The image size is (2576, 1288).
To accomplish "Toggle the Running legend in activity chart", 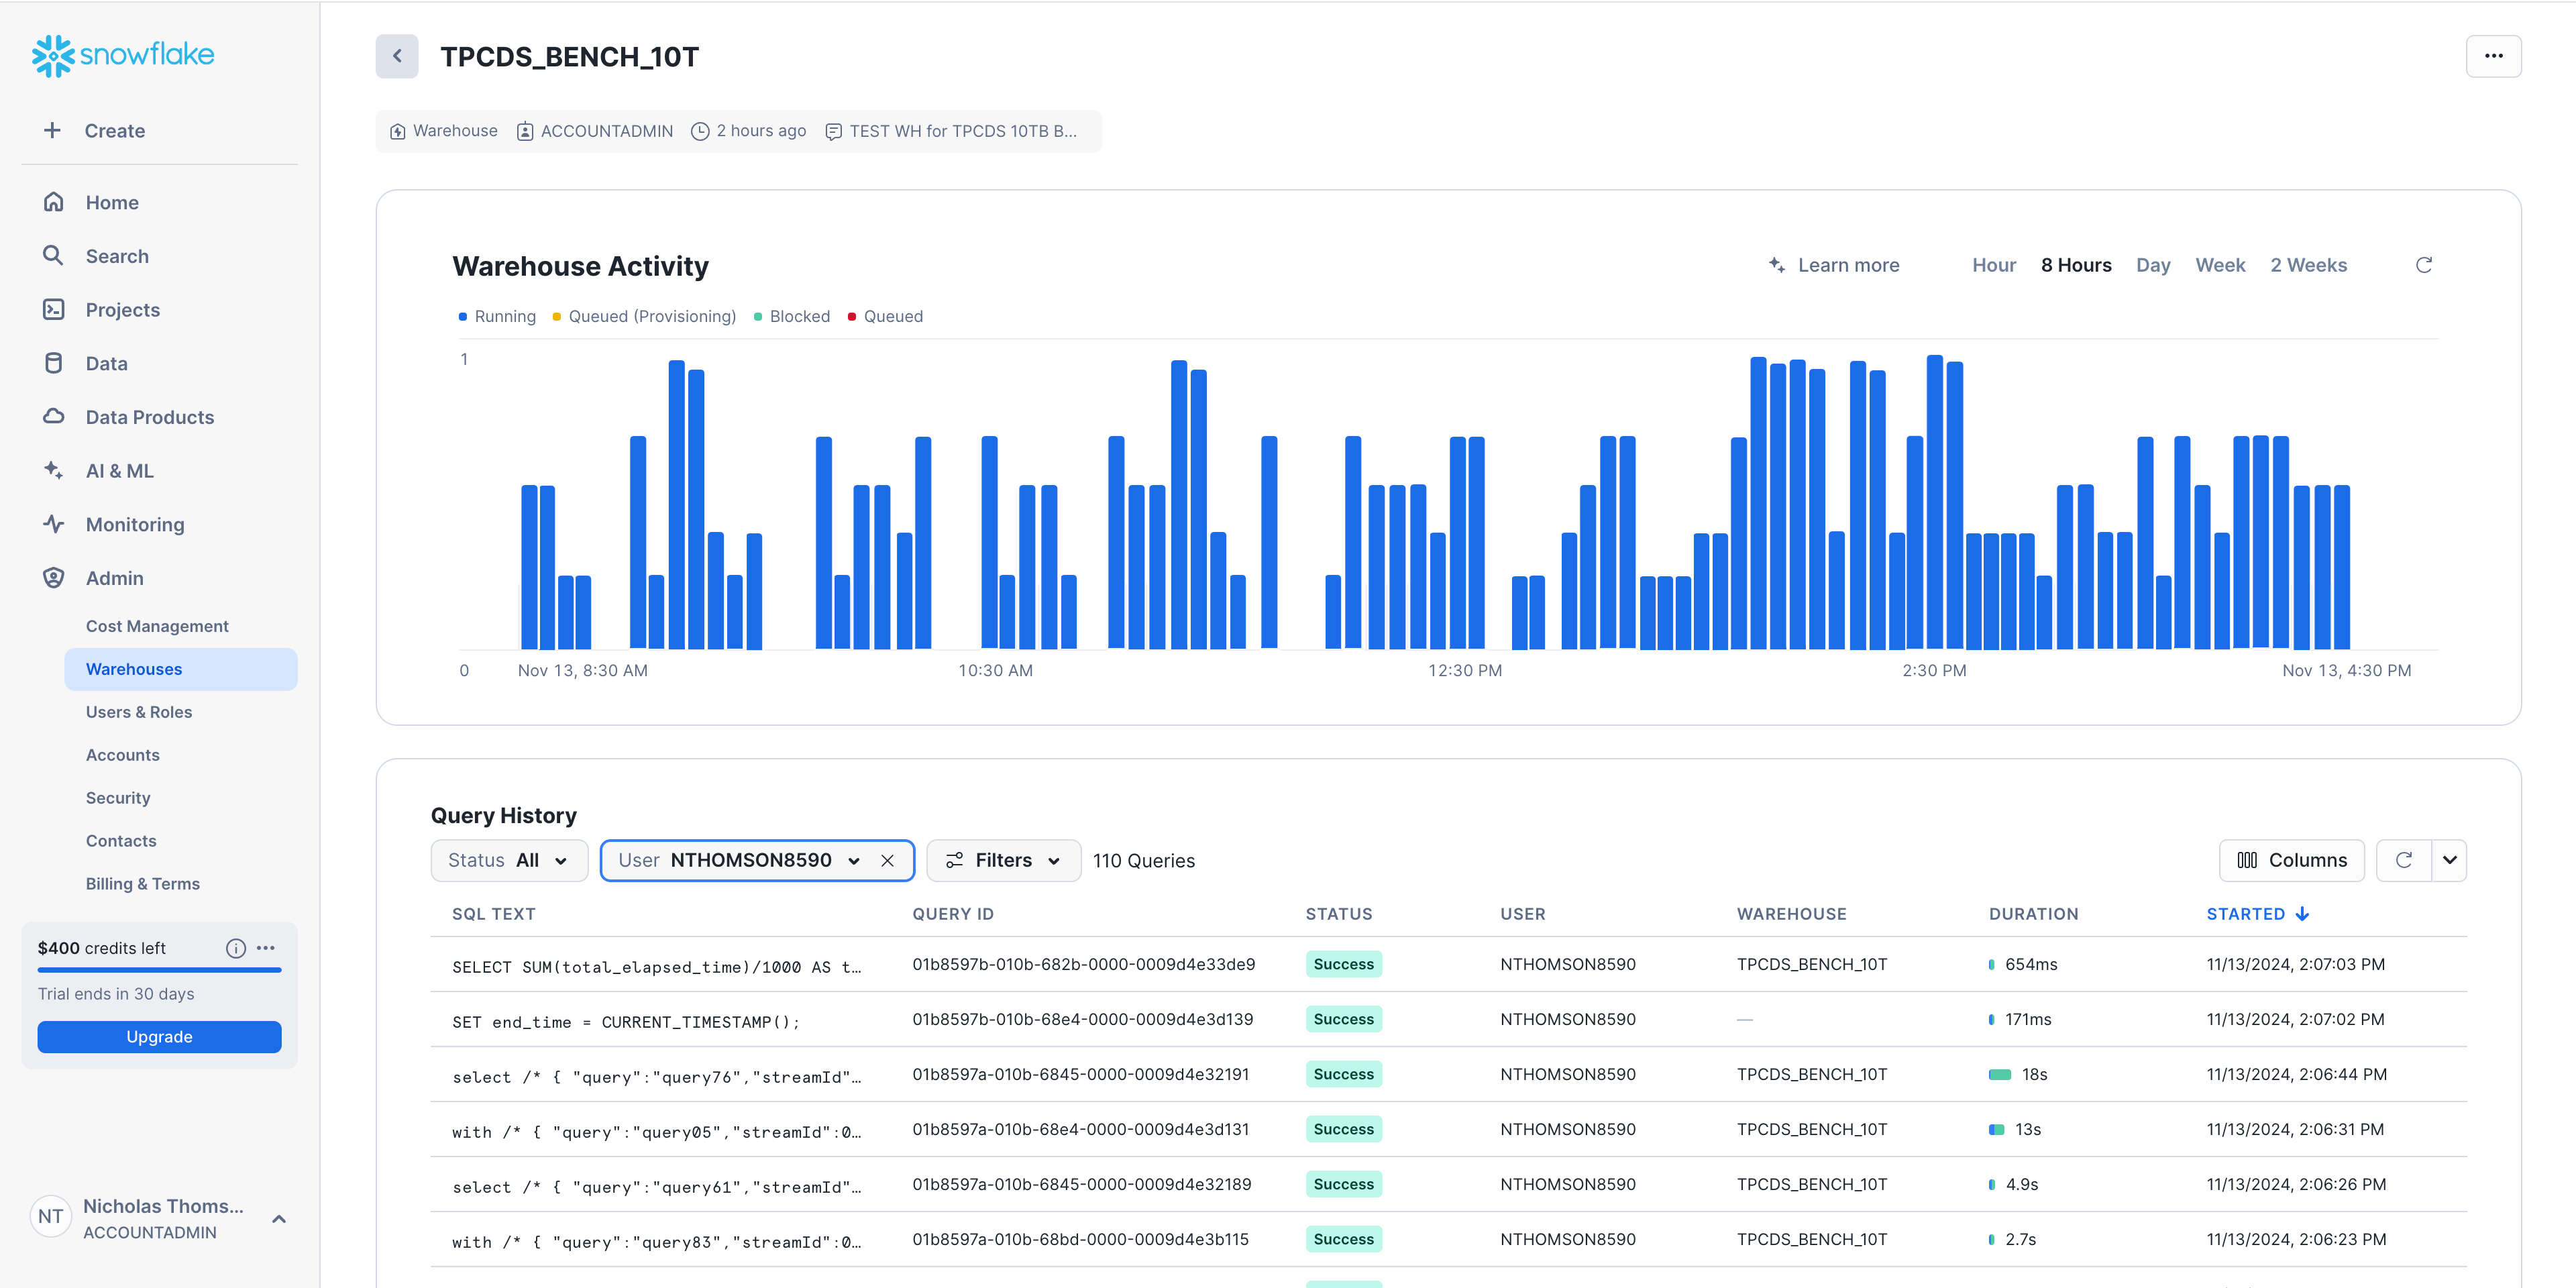I will 497,316.
